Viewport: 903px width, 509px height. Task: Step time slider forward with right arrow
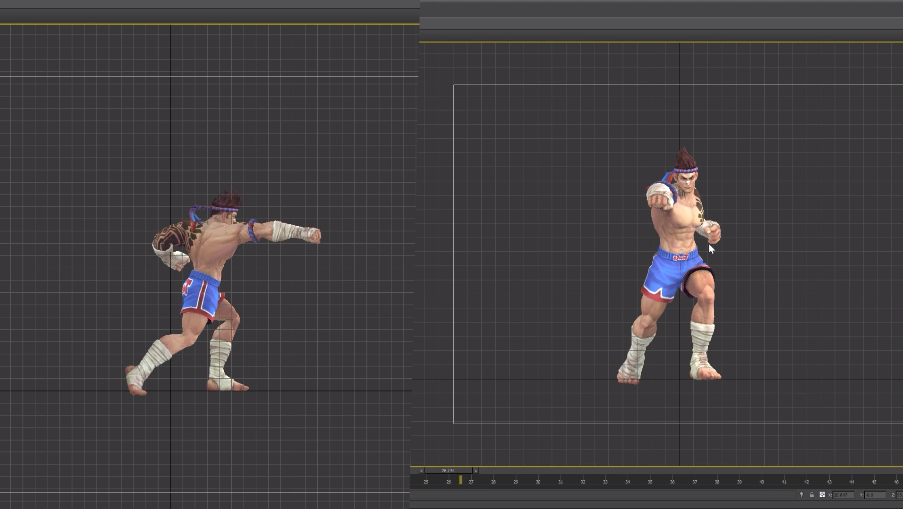click(476, 470)
